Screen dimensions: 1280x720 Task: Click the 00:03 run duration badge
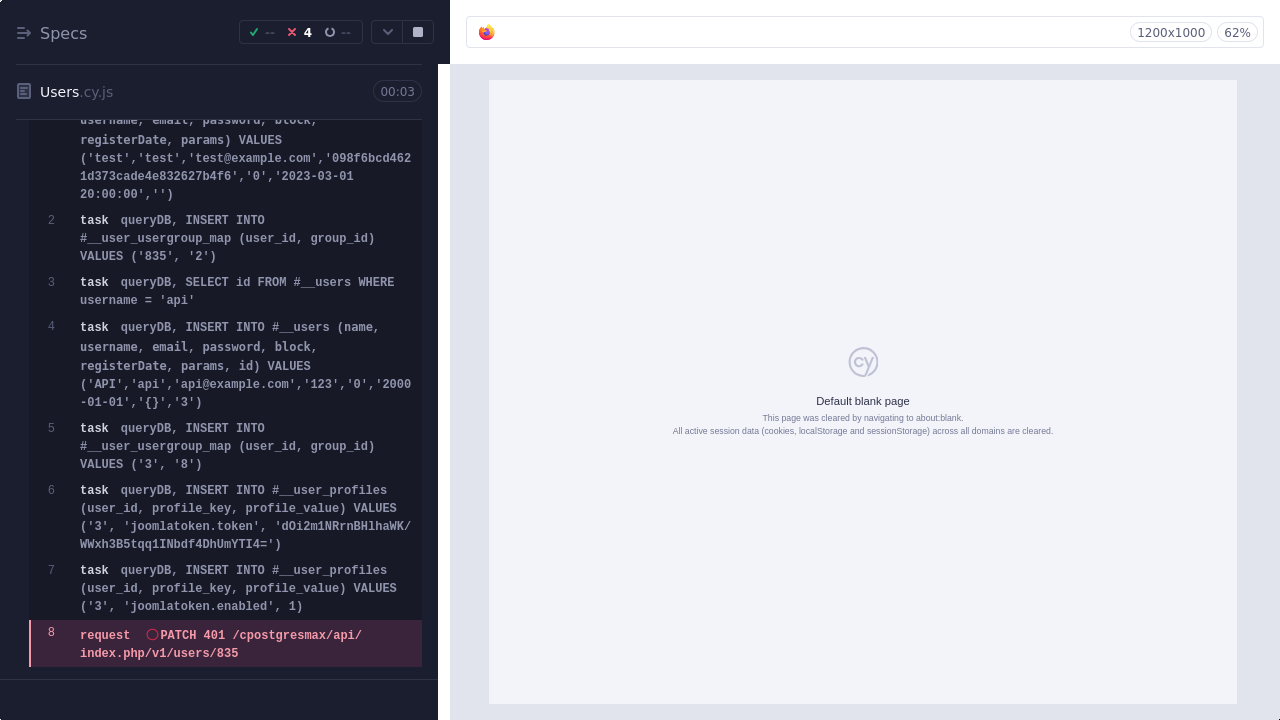coord(397,92)
